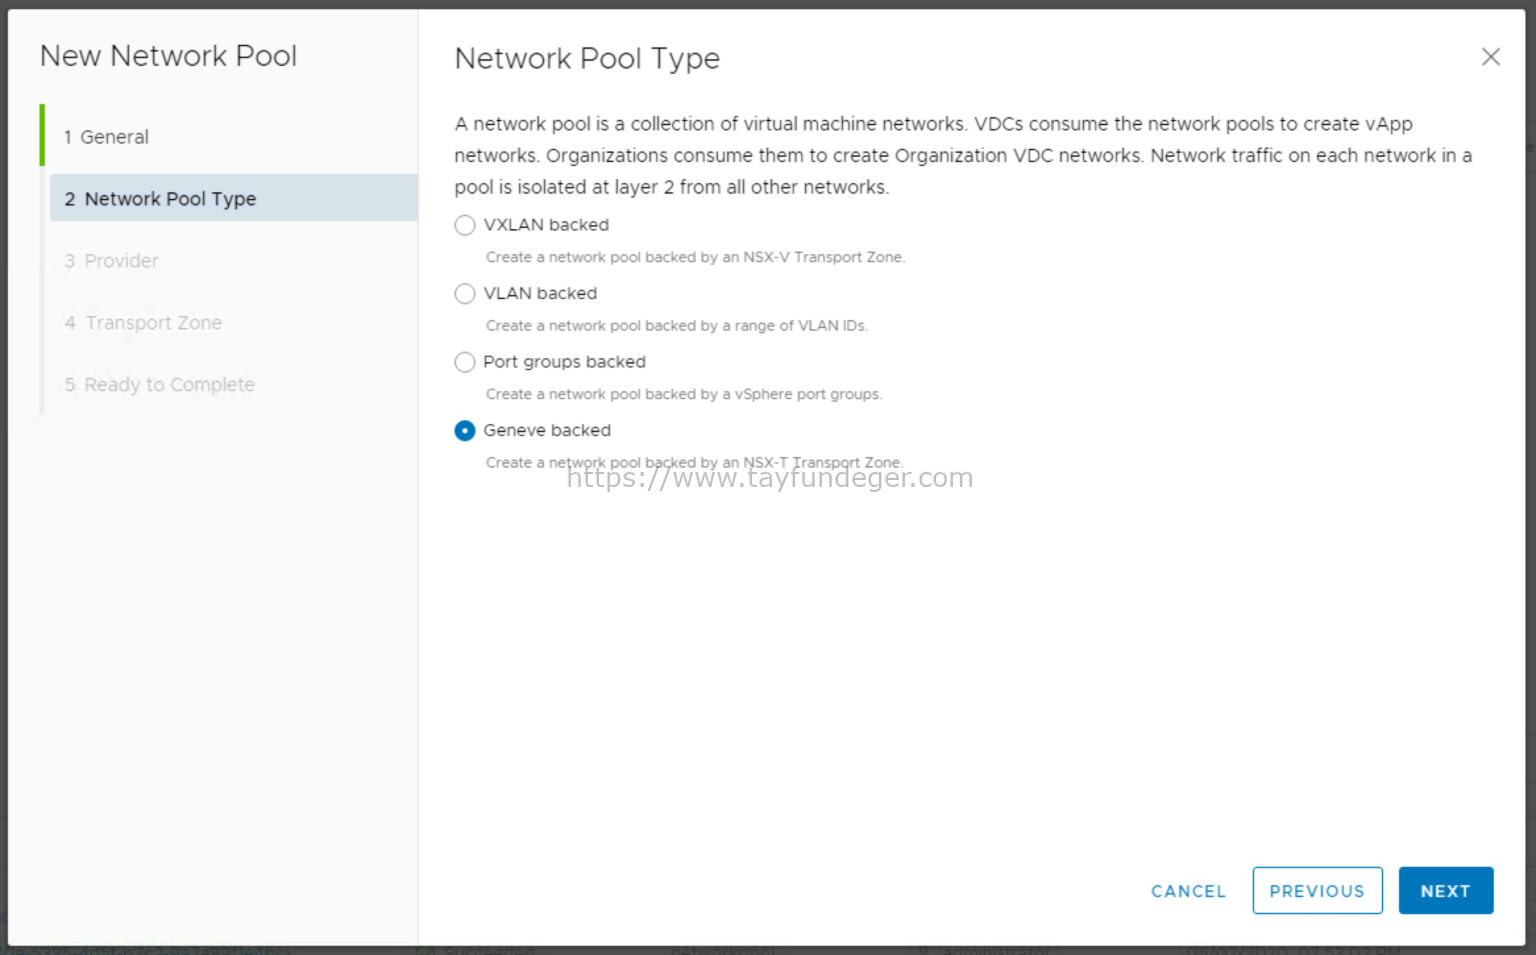Select the VXLAN backed radio button

(464, 225)
